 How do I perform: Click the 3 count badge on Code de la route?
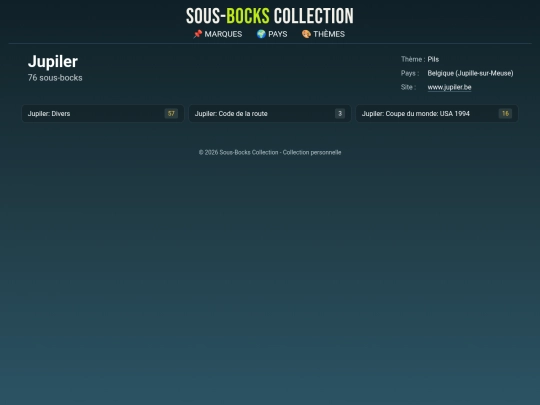pos(340,113)
